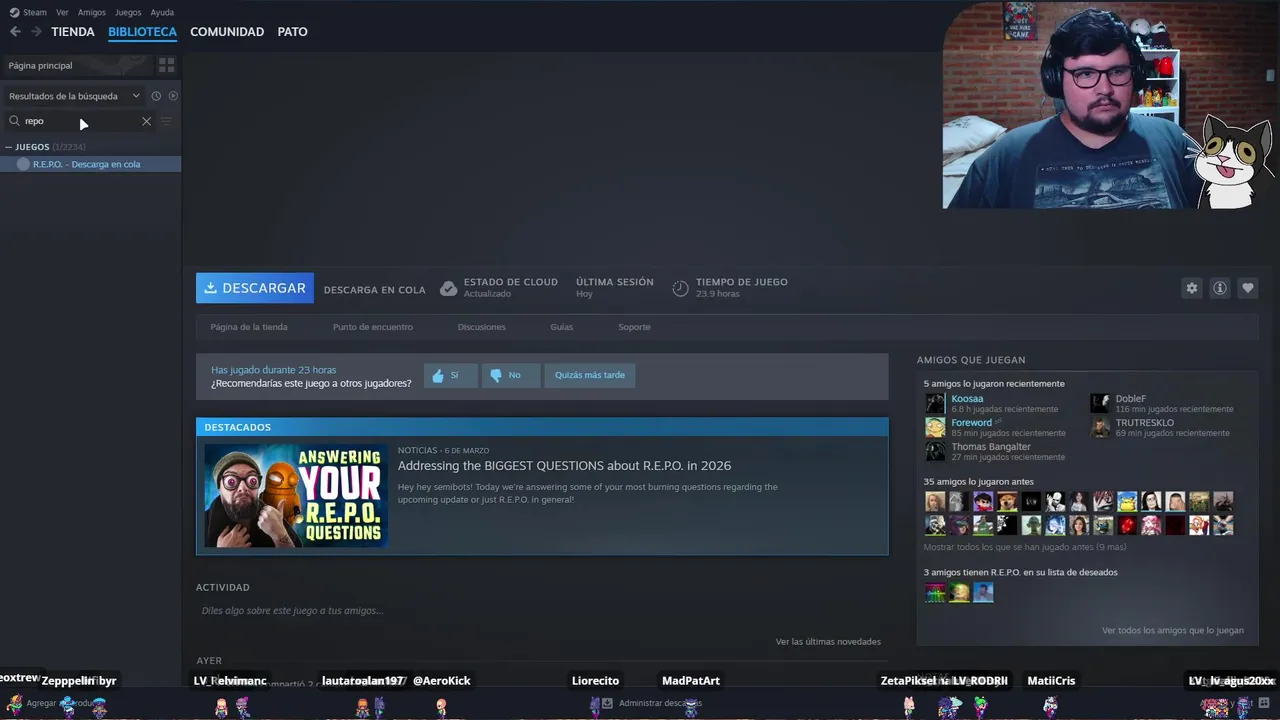Image resolution: width=1280 pixels, height=720 pixels.
Task: Select R.E.P.O. - Descarga en cola
Action: pyautogui.click(x=91, y=164)
